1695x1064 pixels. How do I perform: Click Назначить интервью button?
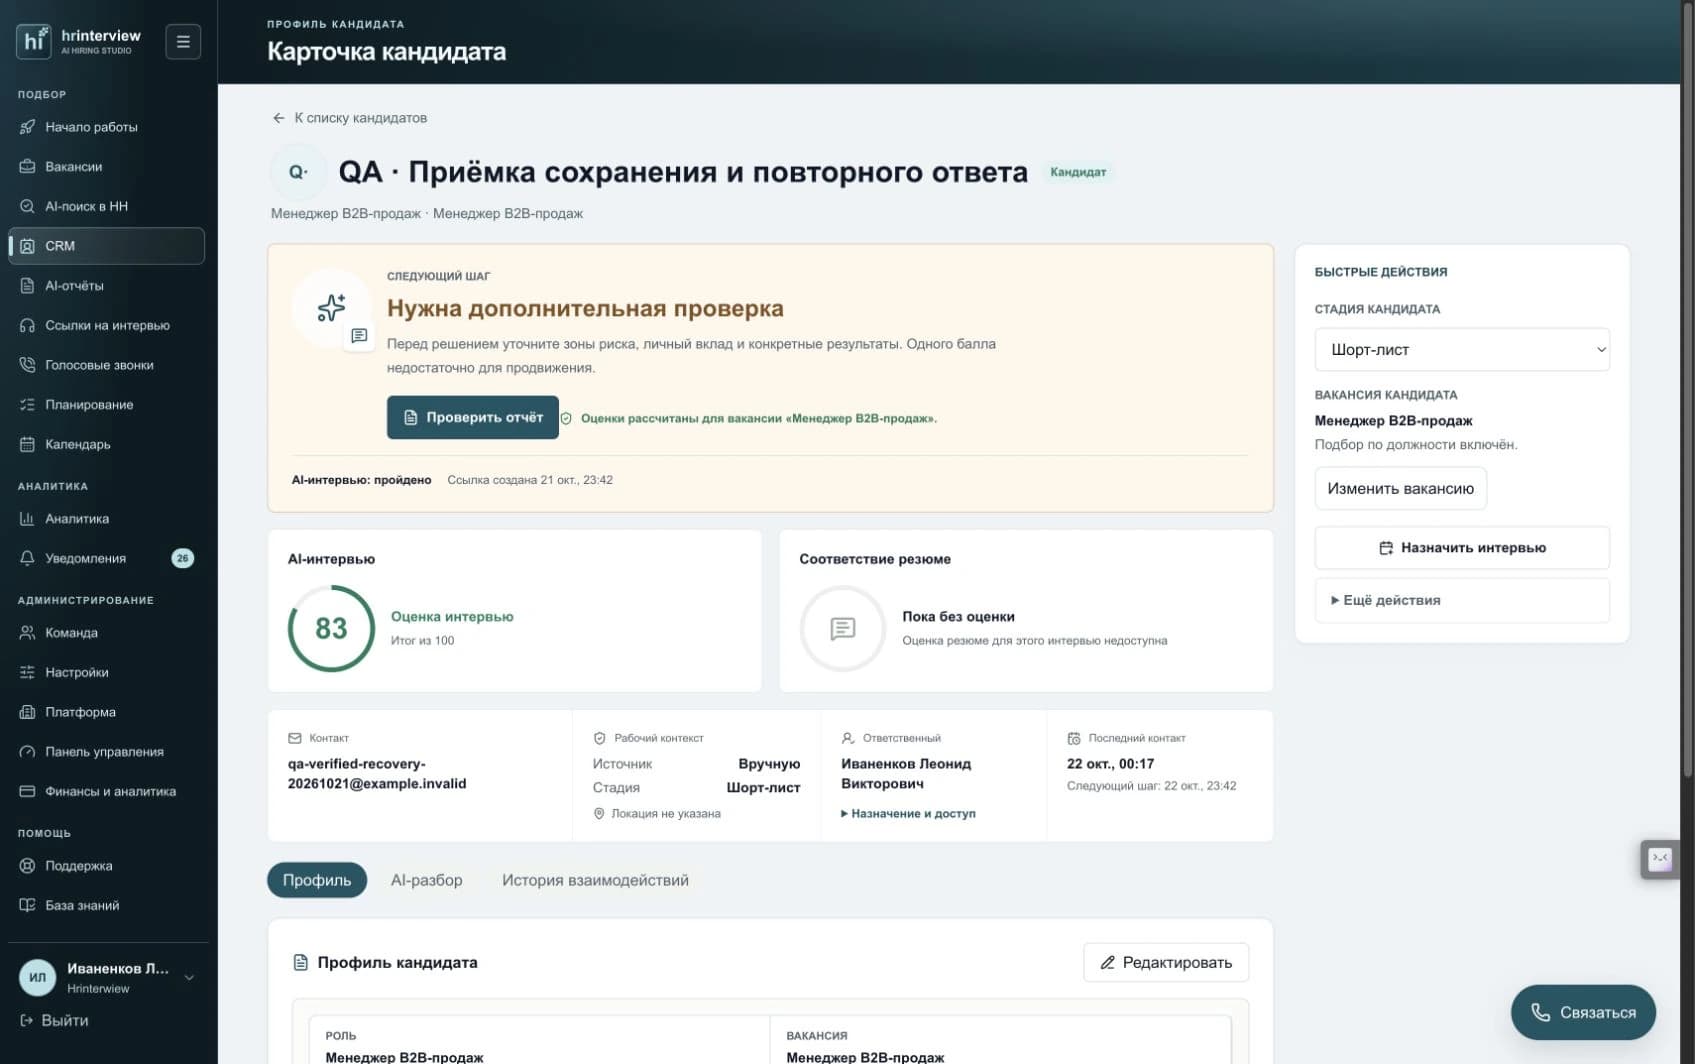(1462, 548)
